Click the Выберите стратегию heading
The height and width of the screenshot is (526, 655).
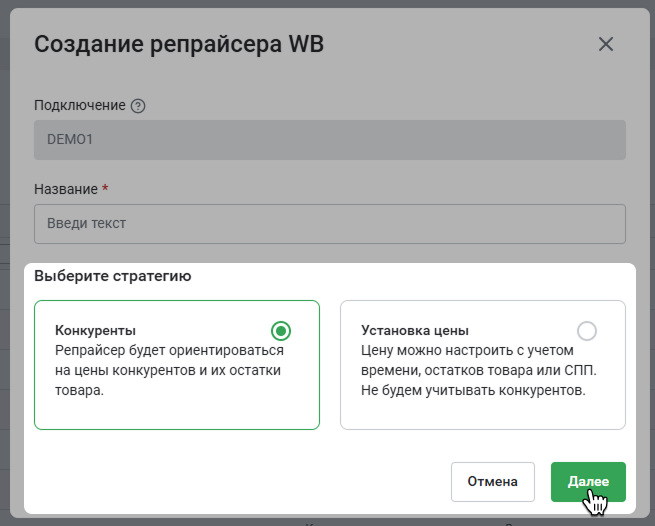pos(112,276)
